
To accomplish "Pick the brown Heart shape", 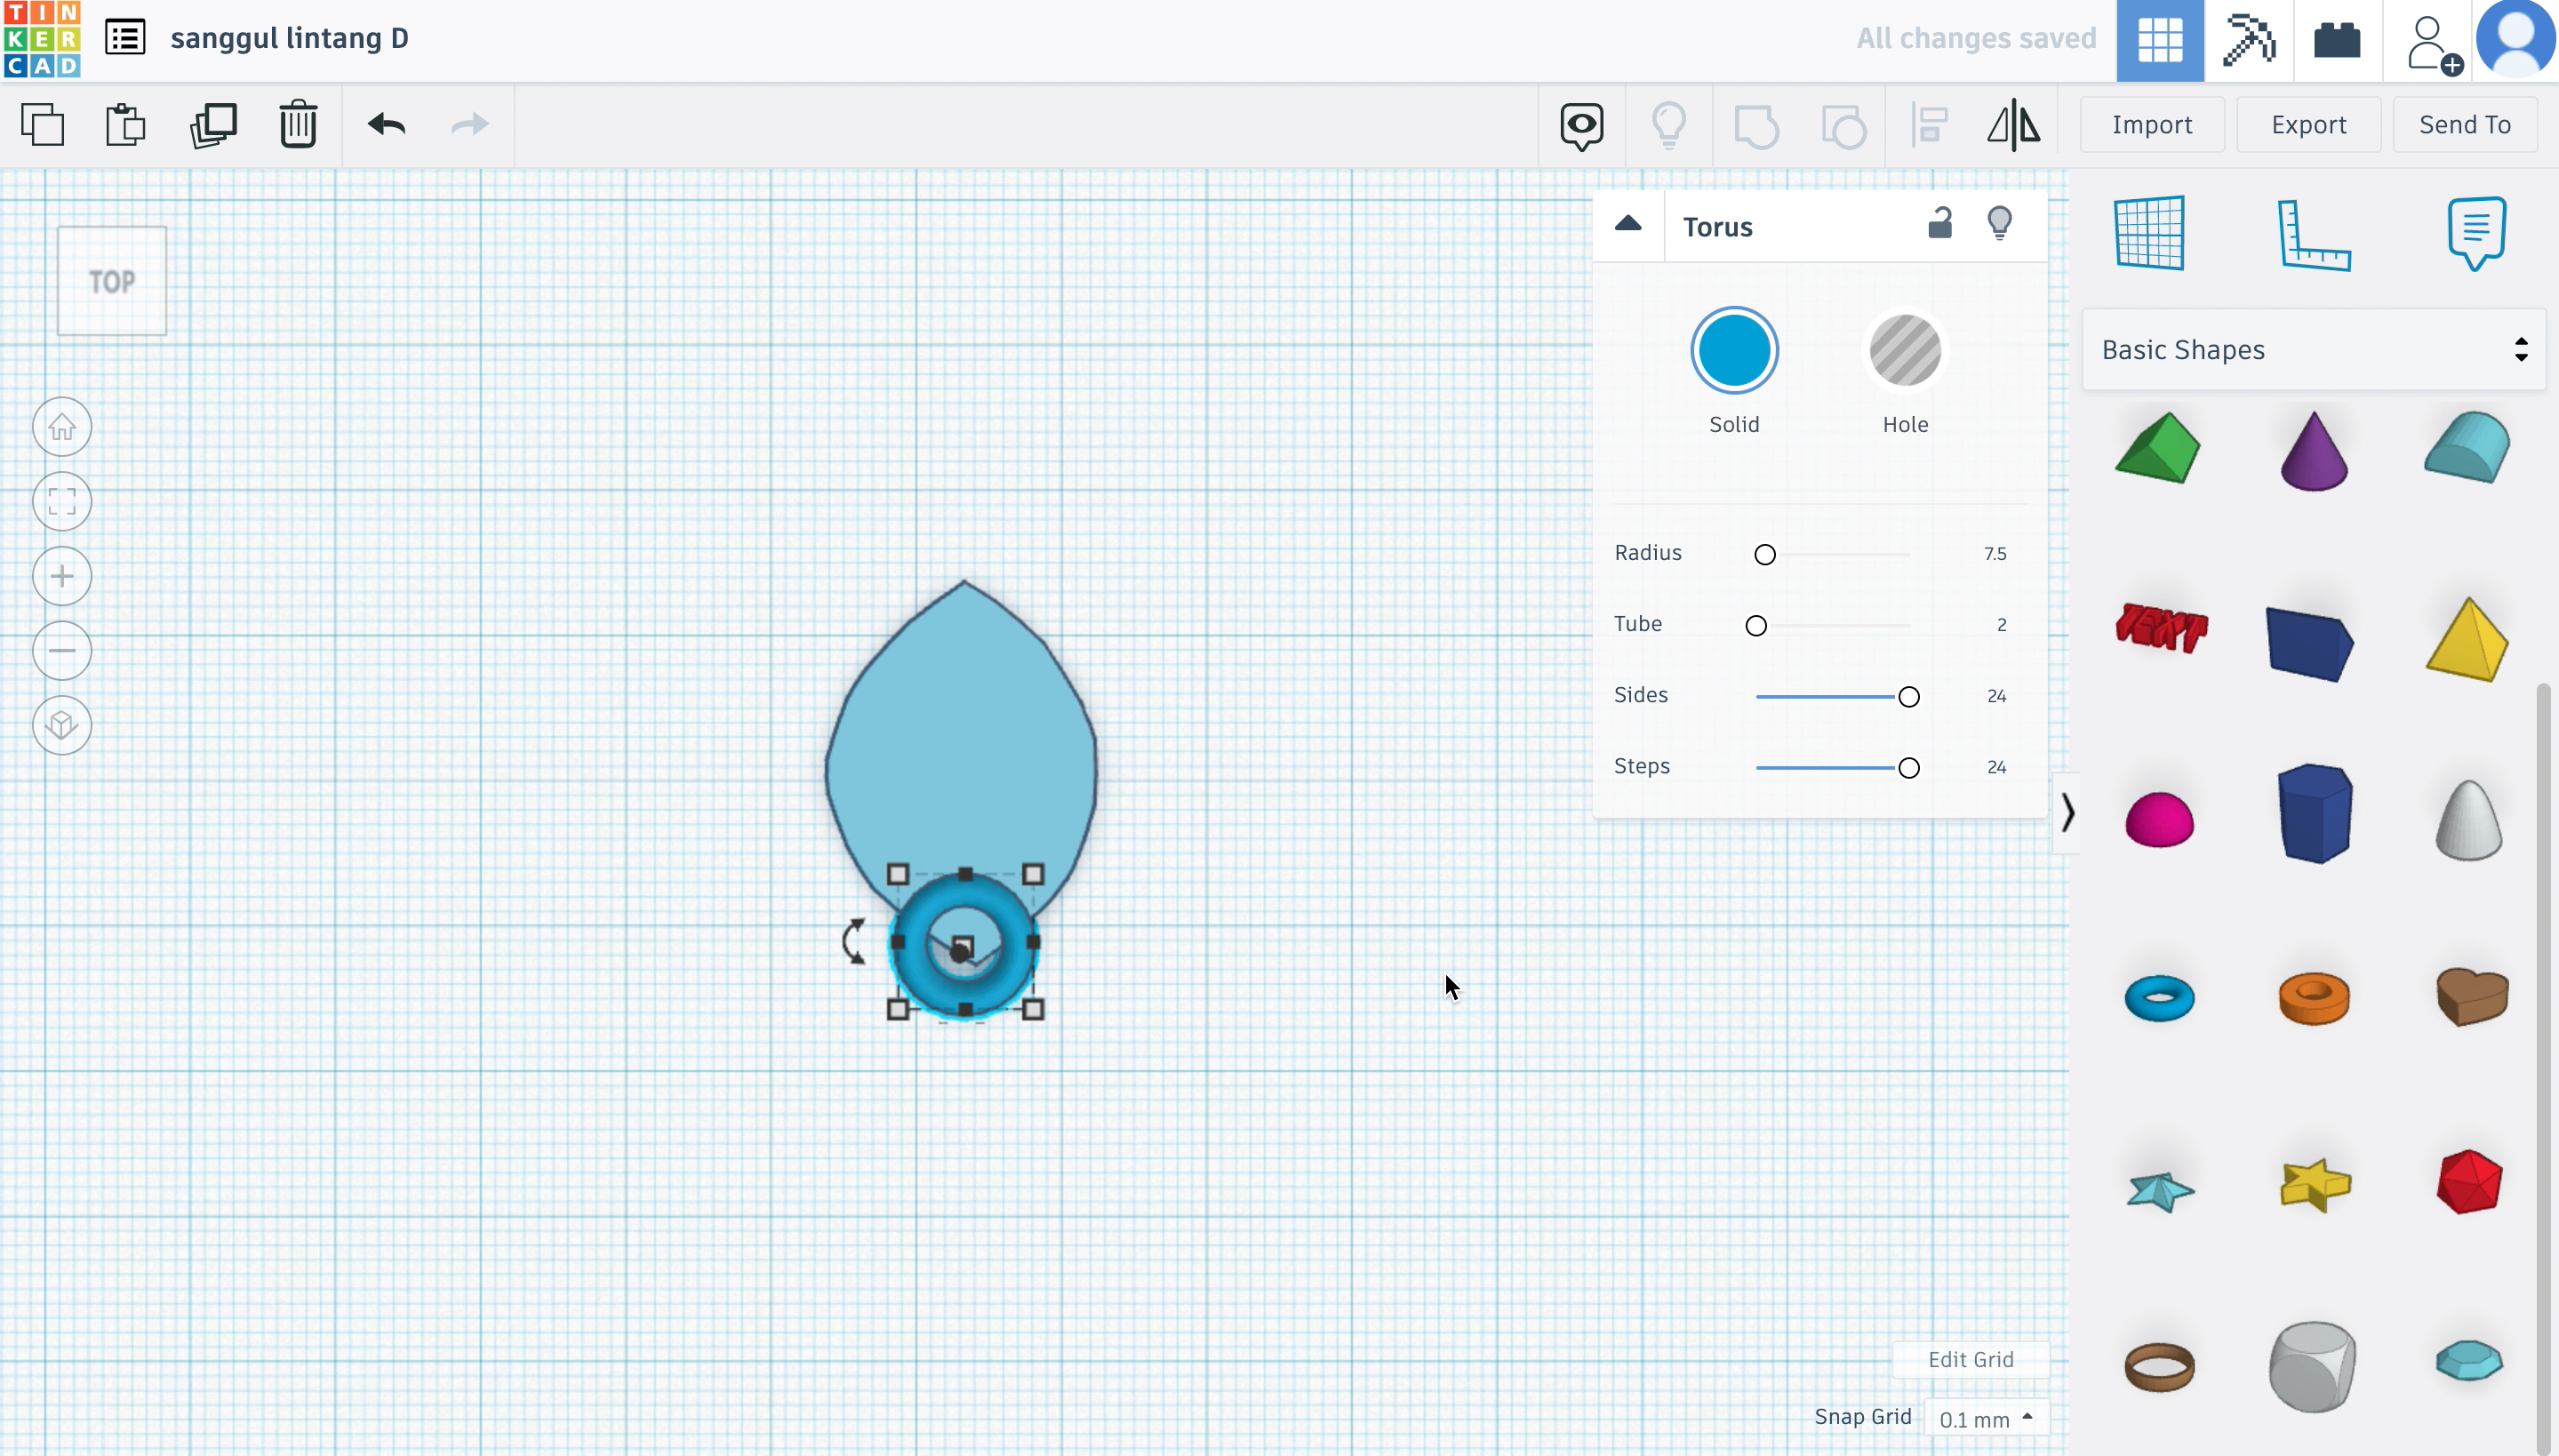I will 2472,996.
